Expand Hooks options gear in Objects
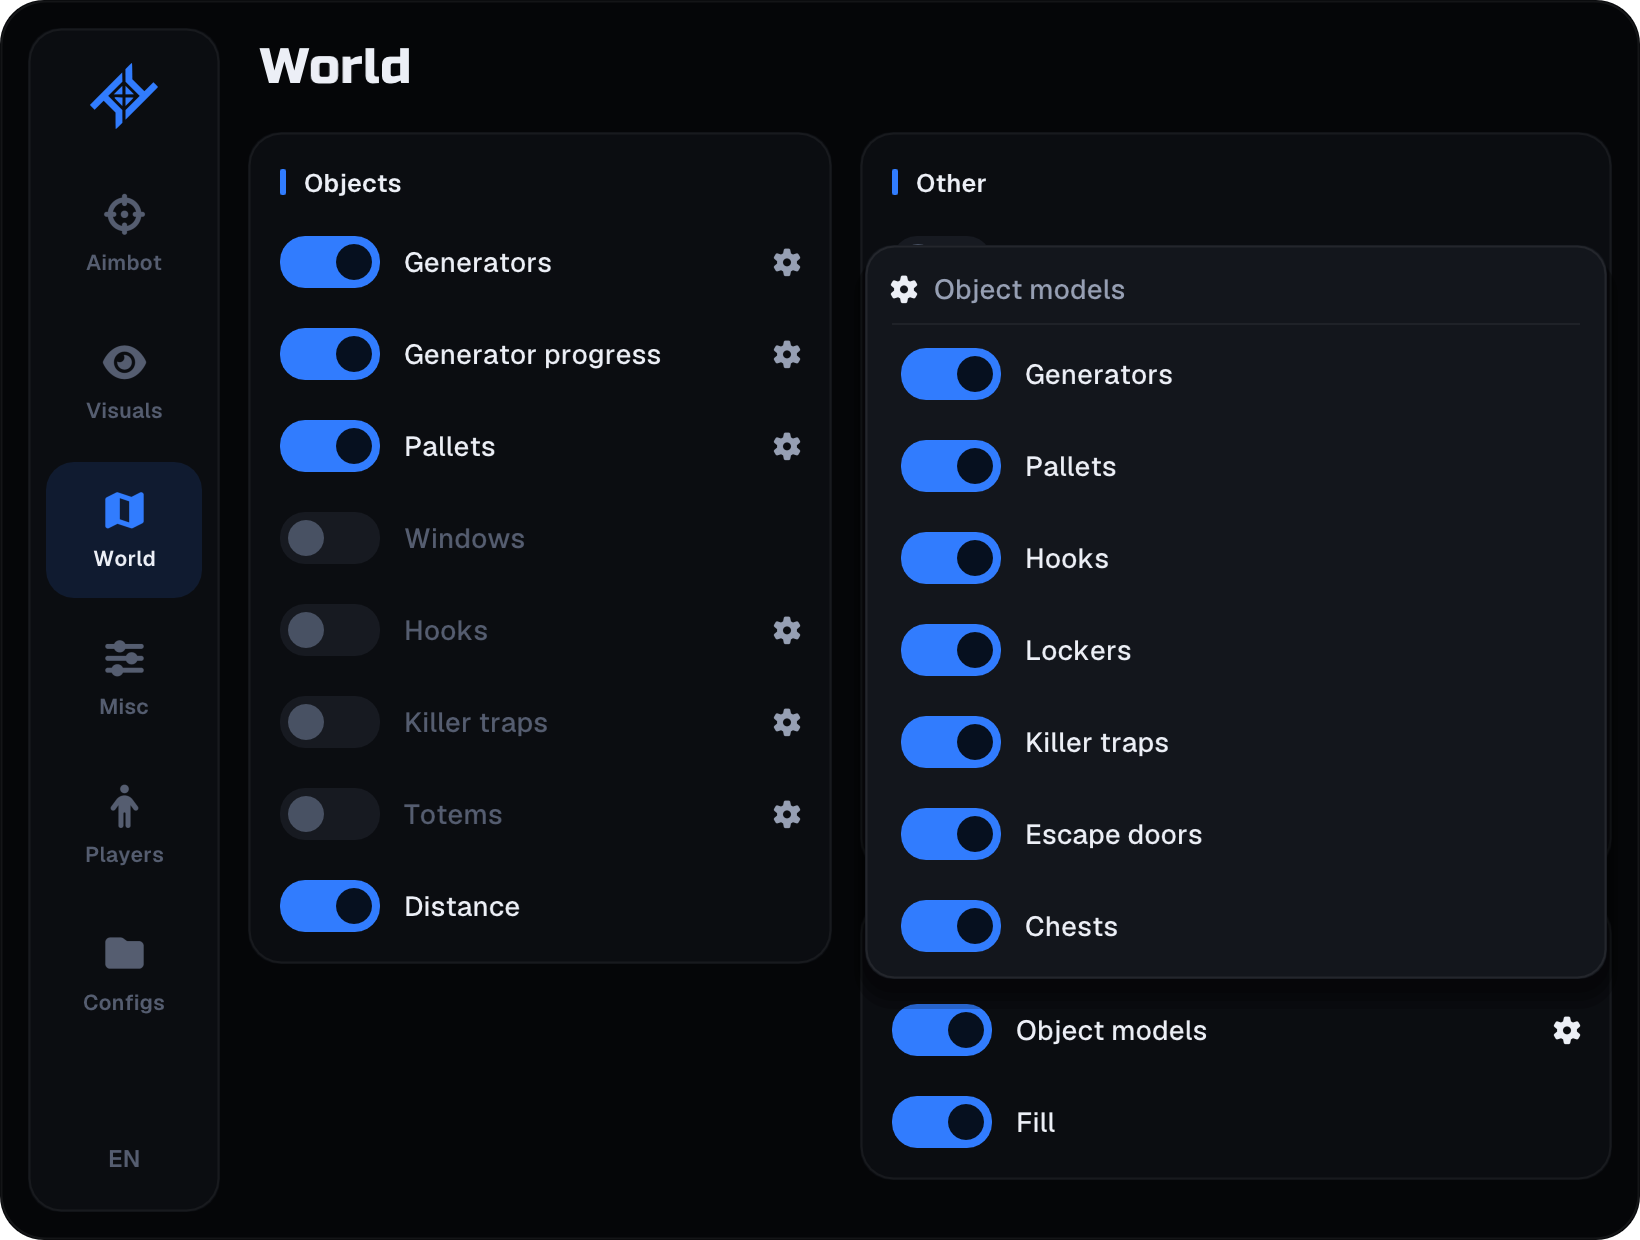This screenshot has height=1240, width=1640. click(x=787, y=630)
